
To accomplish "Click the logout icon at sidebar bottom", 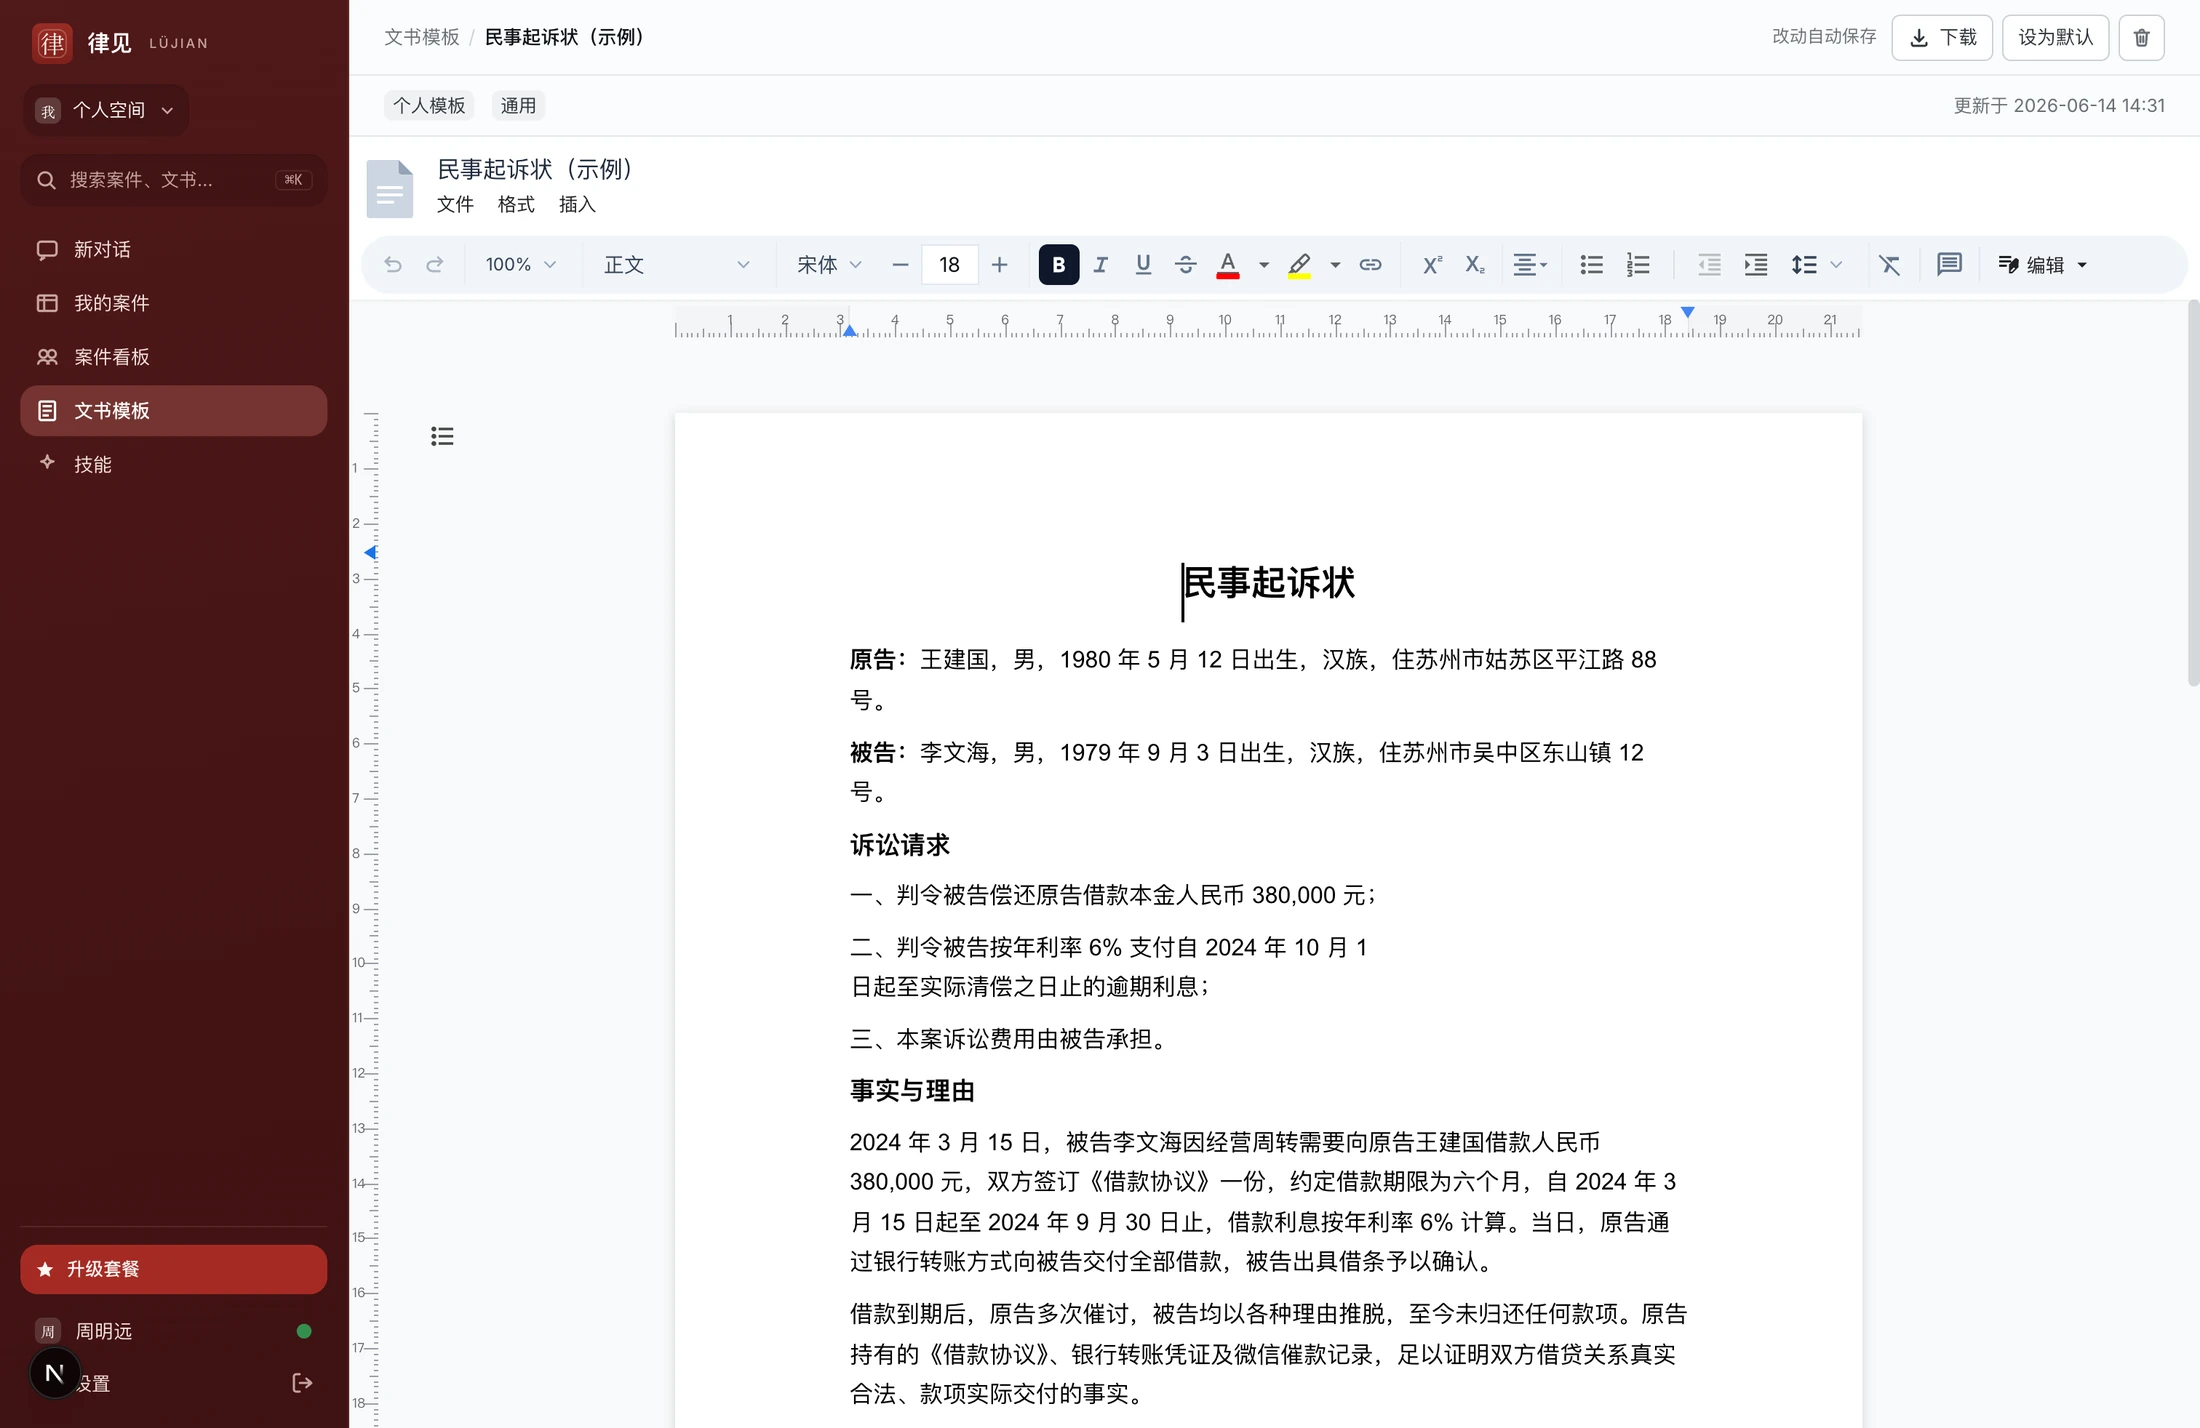I will tap(302, 1383).
